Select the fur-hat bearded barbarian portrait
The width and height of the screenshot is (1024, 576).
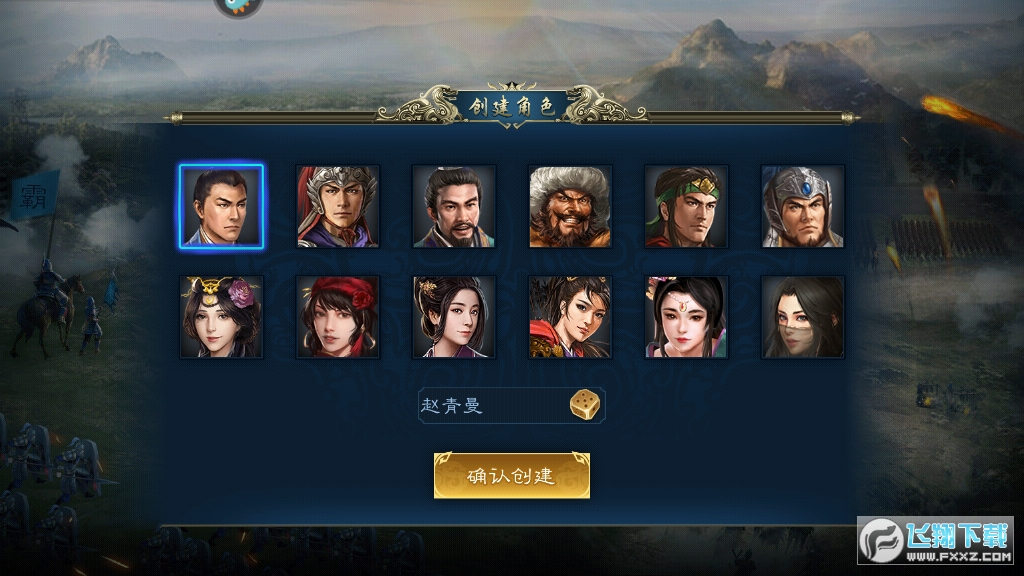[570, 206]
